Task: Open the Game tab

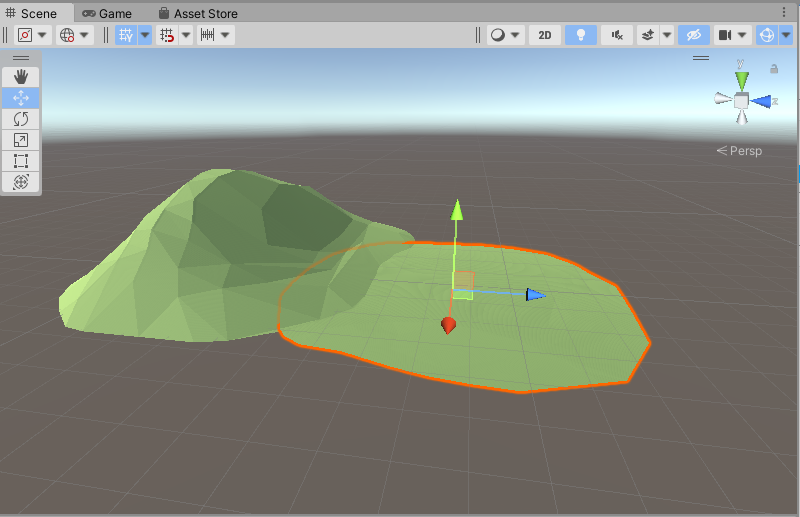Action: pyautogui.click(x=107, y=14)
